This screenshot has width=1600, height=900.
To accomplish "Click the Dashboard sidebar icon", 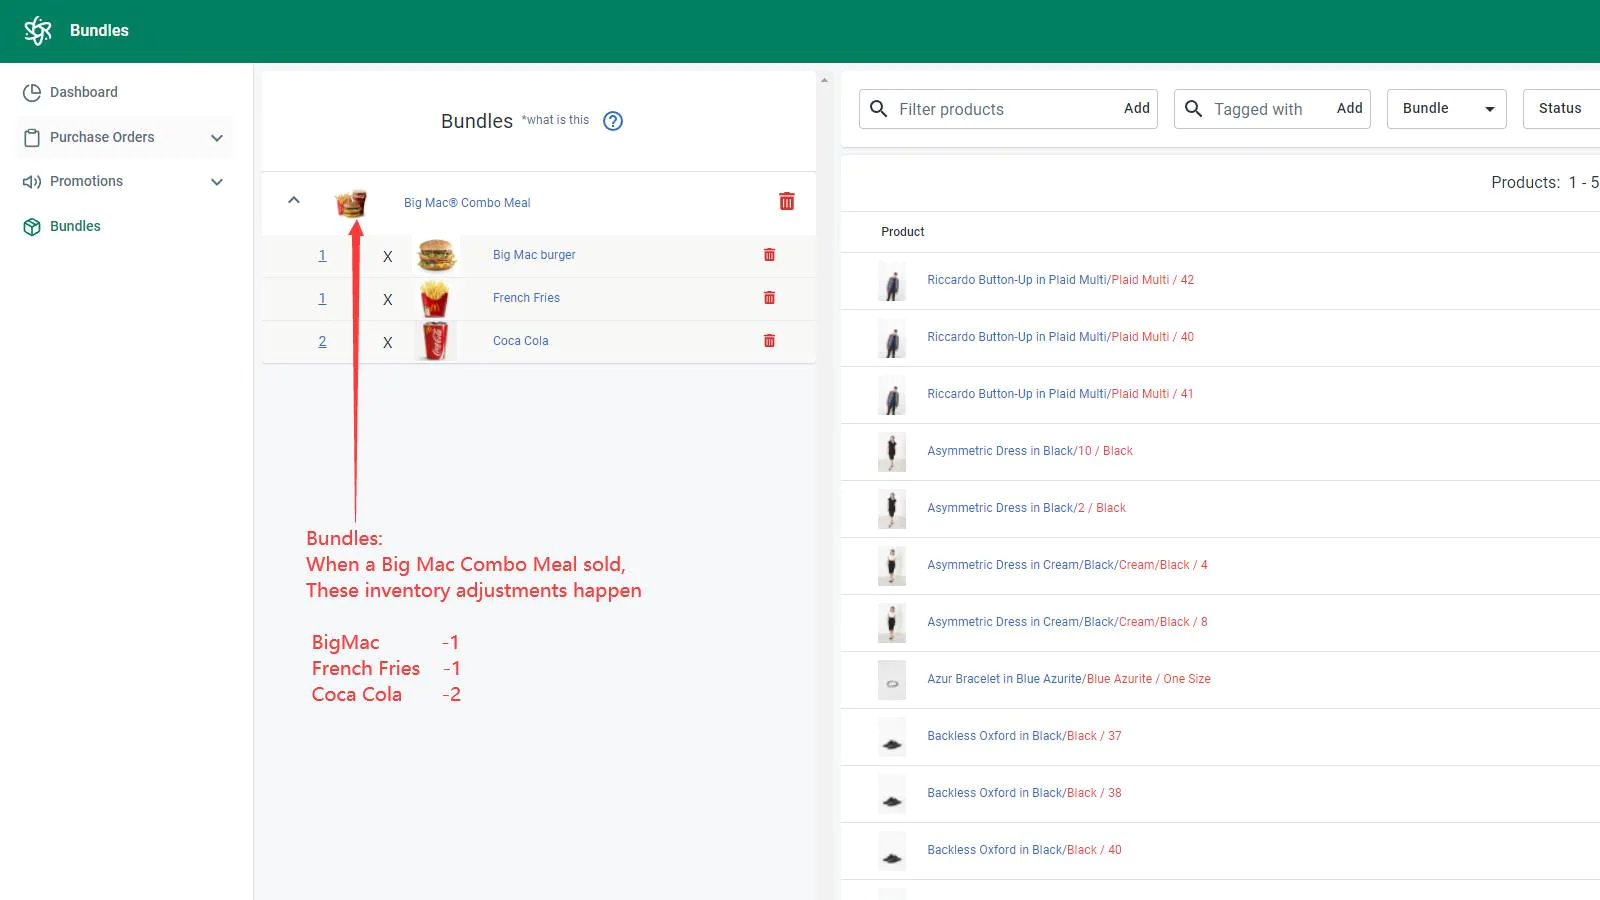I will [32, 92].
